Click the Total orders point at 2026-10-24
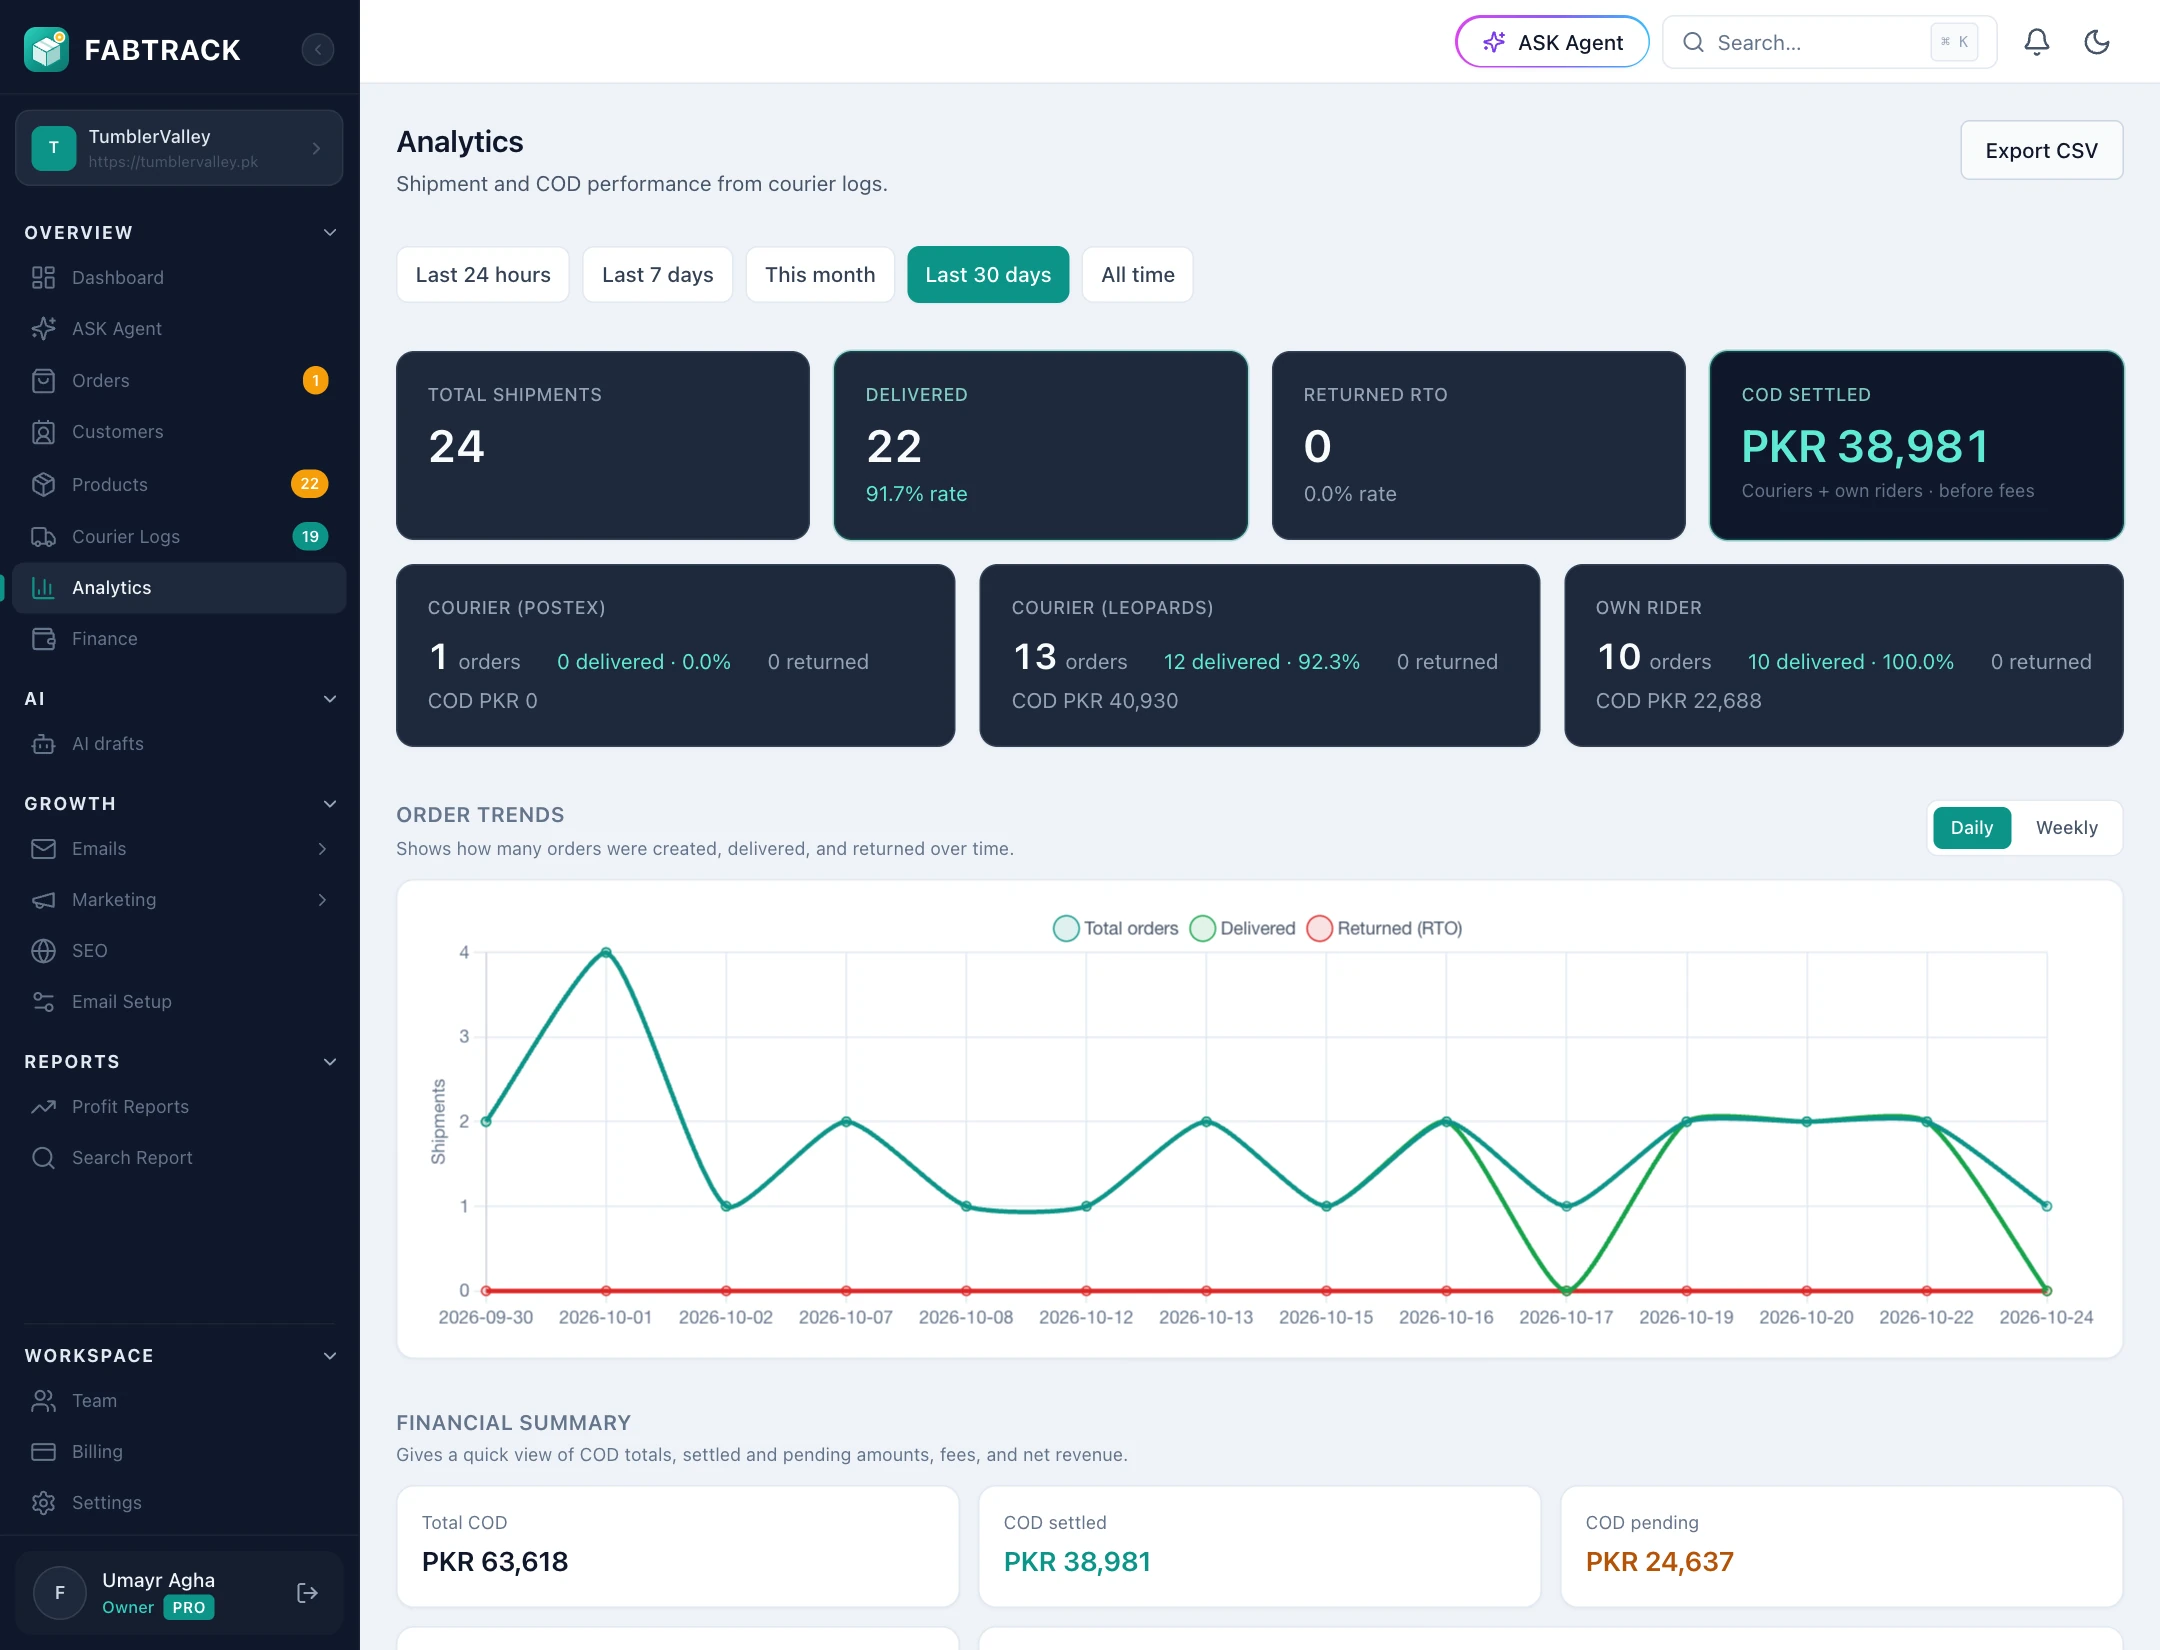2160x1650 pixels. (x=2046, y=1206)
